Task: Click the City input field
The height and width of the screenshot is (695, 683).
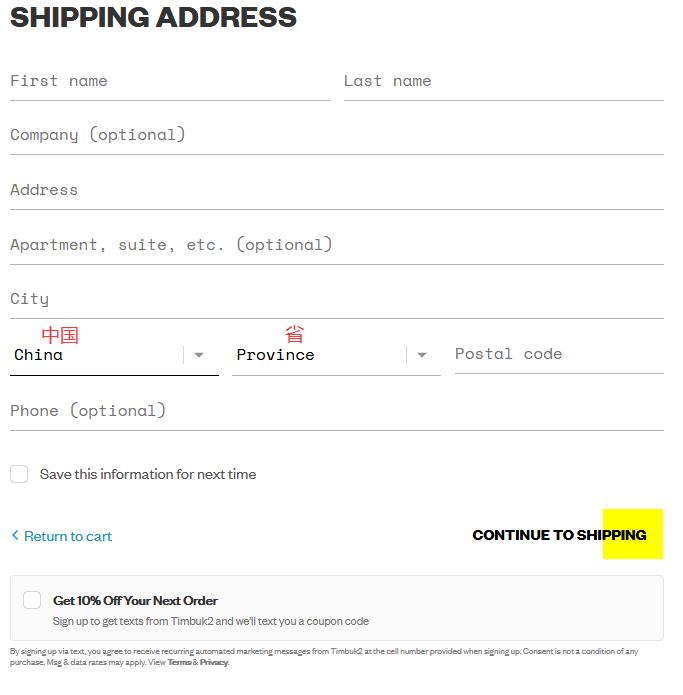Action: (x=336, y=299)
